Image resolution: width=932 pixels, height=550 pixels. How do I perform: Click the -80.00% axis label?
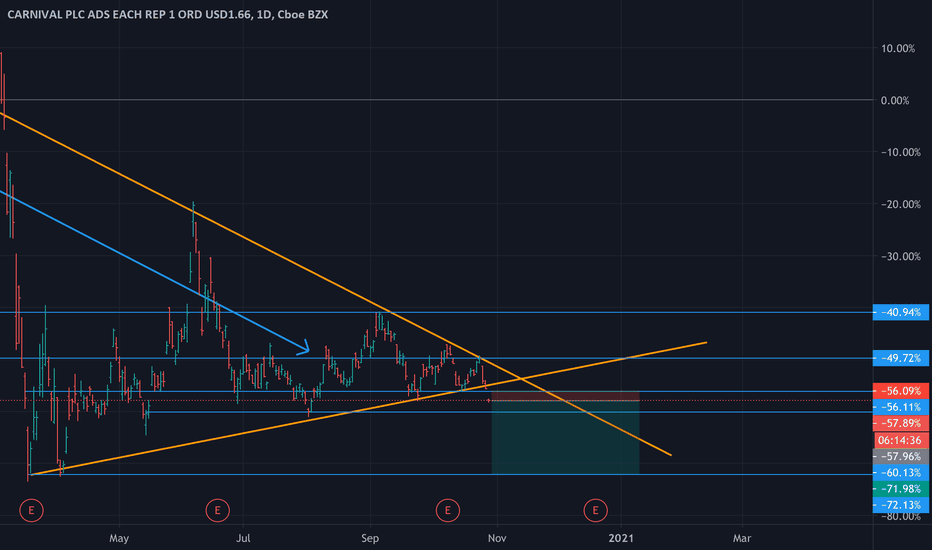900,516
